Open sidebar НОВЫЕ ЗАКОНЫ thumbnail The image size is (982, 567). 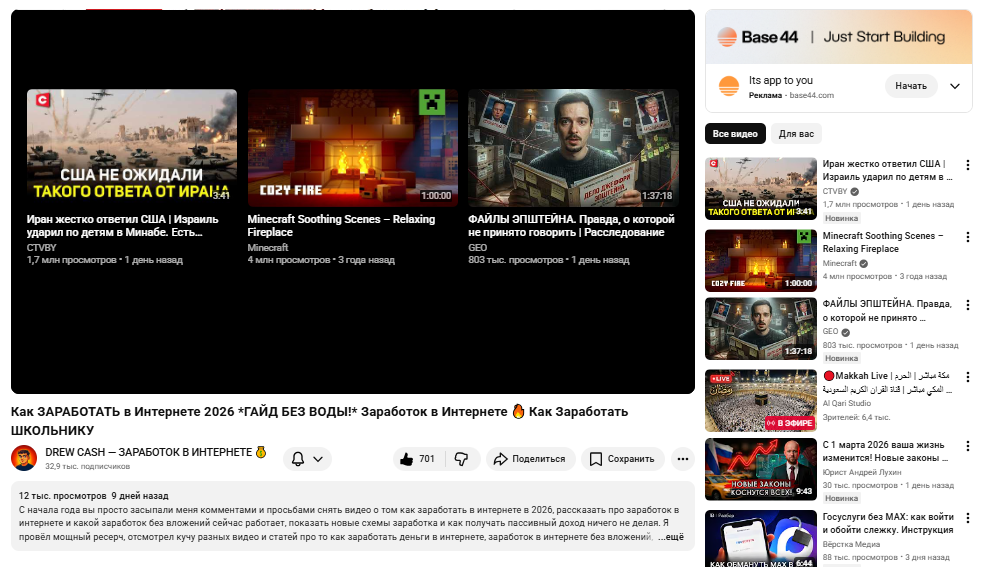(x=761, y=469)
